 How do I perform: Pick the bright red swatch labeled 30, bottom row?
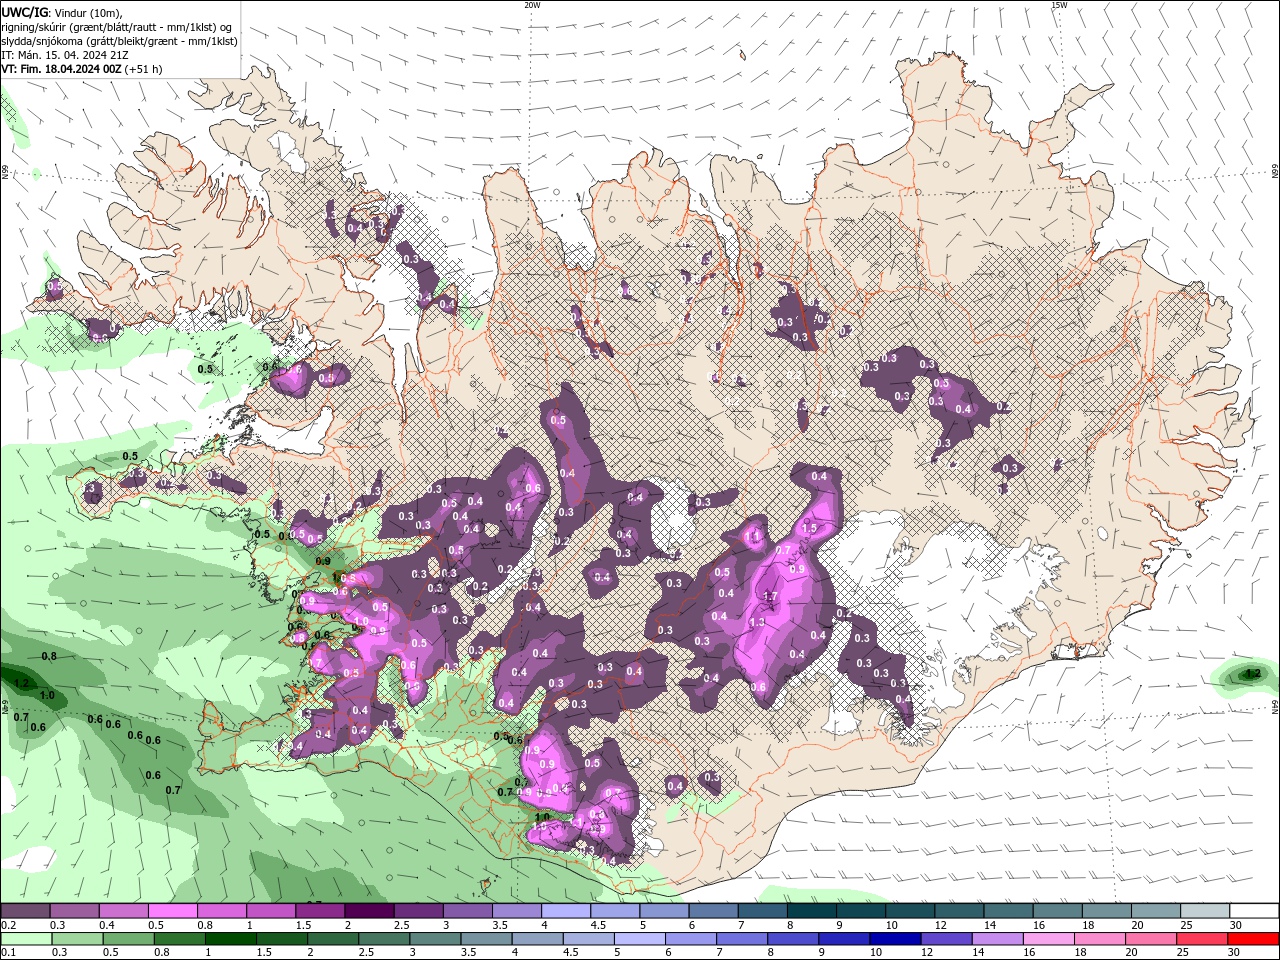1254,939
